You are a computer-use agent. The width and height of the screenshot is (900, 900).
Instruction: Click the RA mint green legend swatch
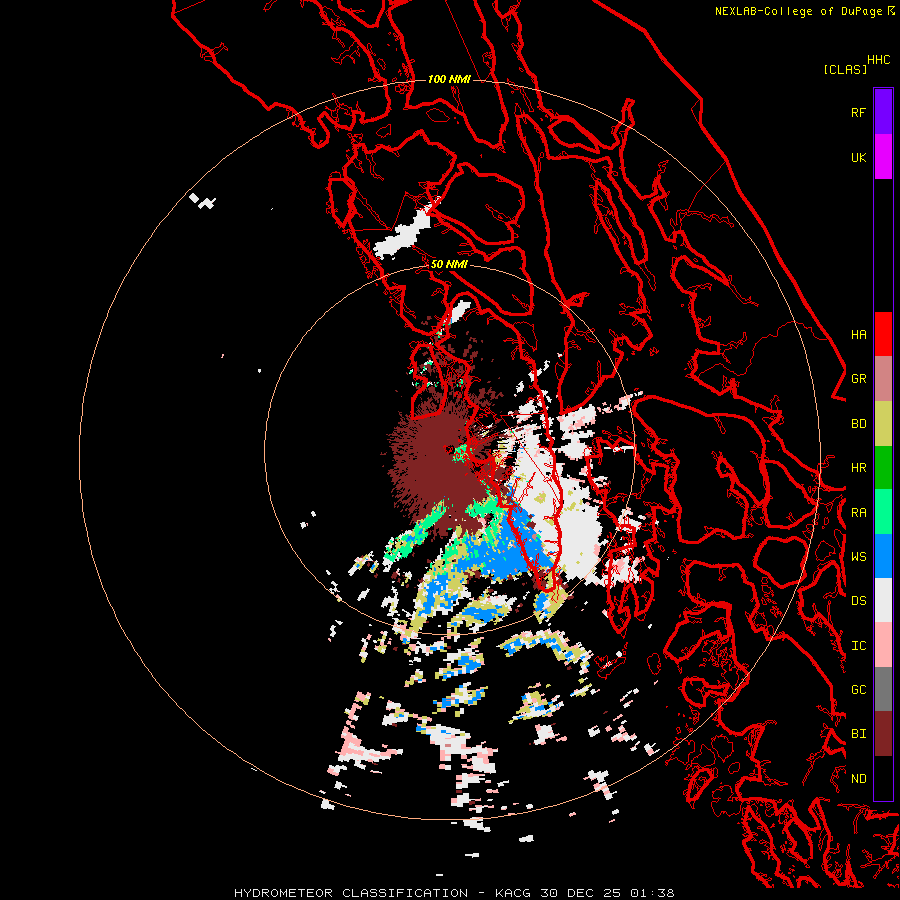pos(883,512)
